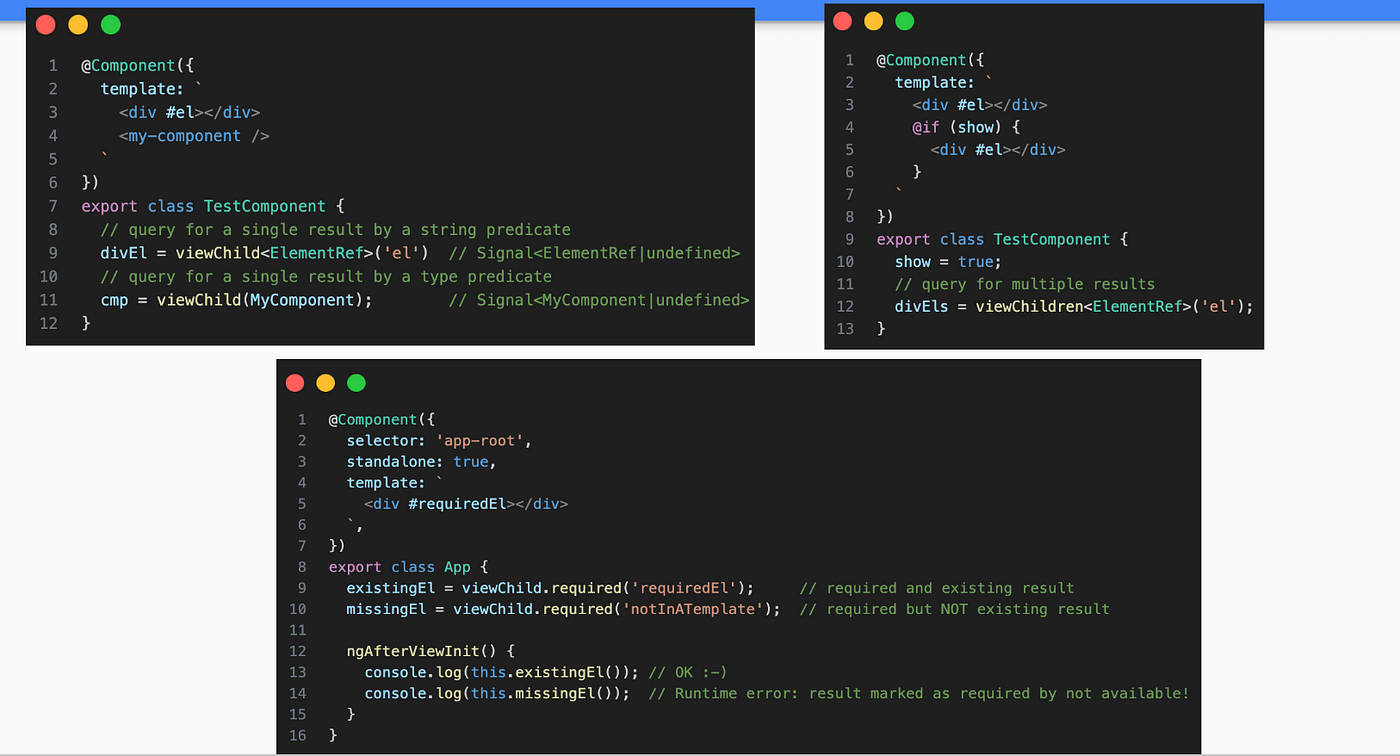
Task: Click the yellow minimize dot of the top-left code window
Action: click(x=79, y=25)
